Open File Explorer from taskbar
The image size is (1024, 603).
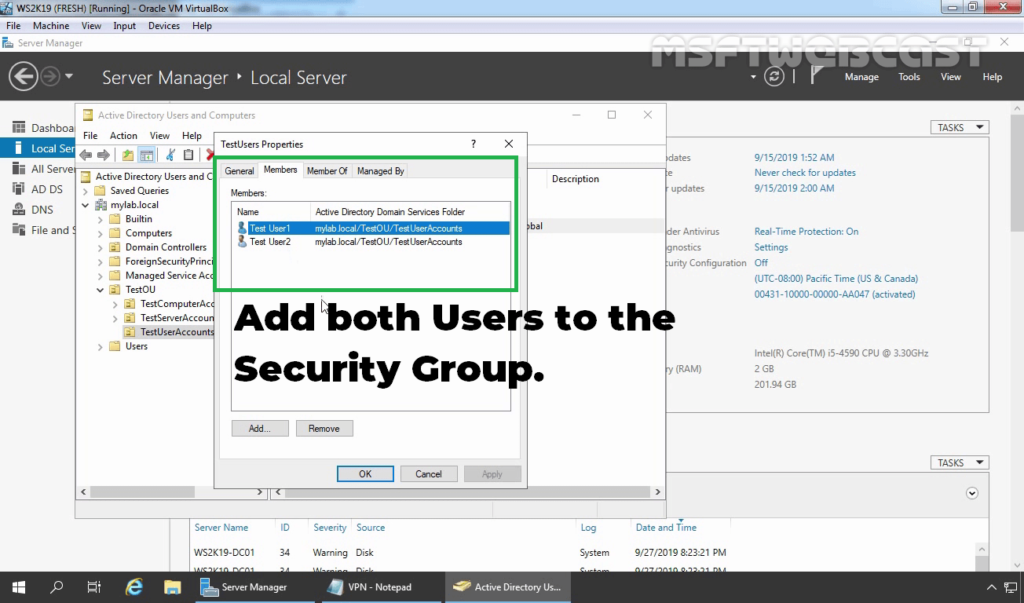(x=172, y=587)
